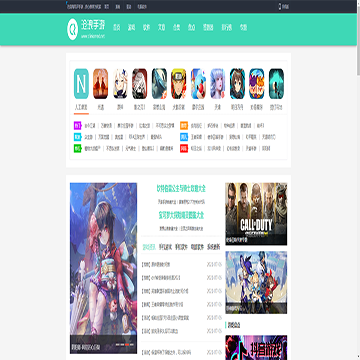360x360 pixels.
Task: Click the green category tag in link list
Action: tap(77, 148)
